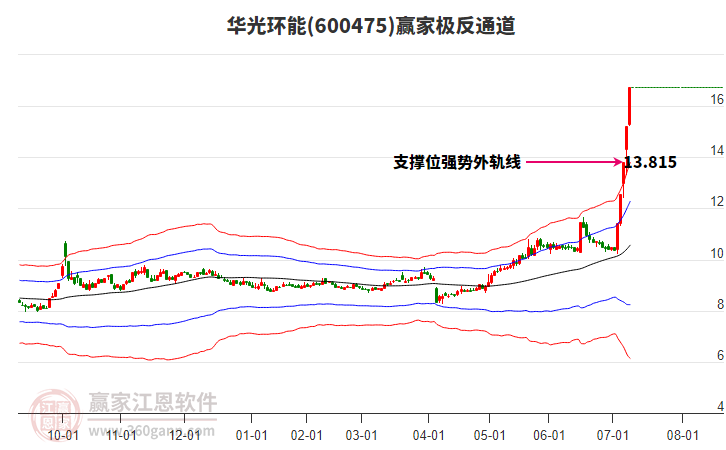
Task: Select the 13.815 support value label
Action: tap(651, 162)
